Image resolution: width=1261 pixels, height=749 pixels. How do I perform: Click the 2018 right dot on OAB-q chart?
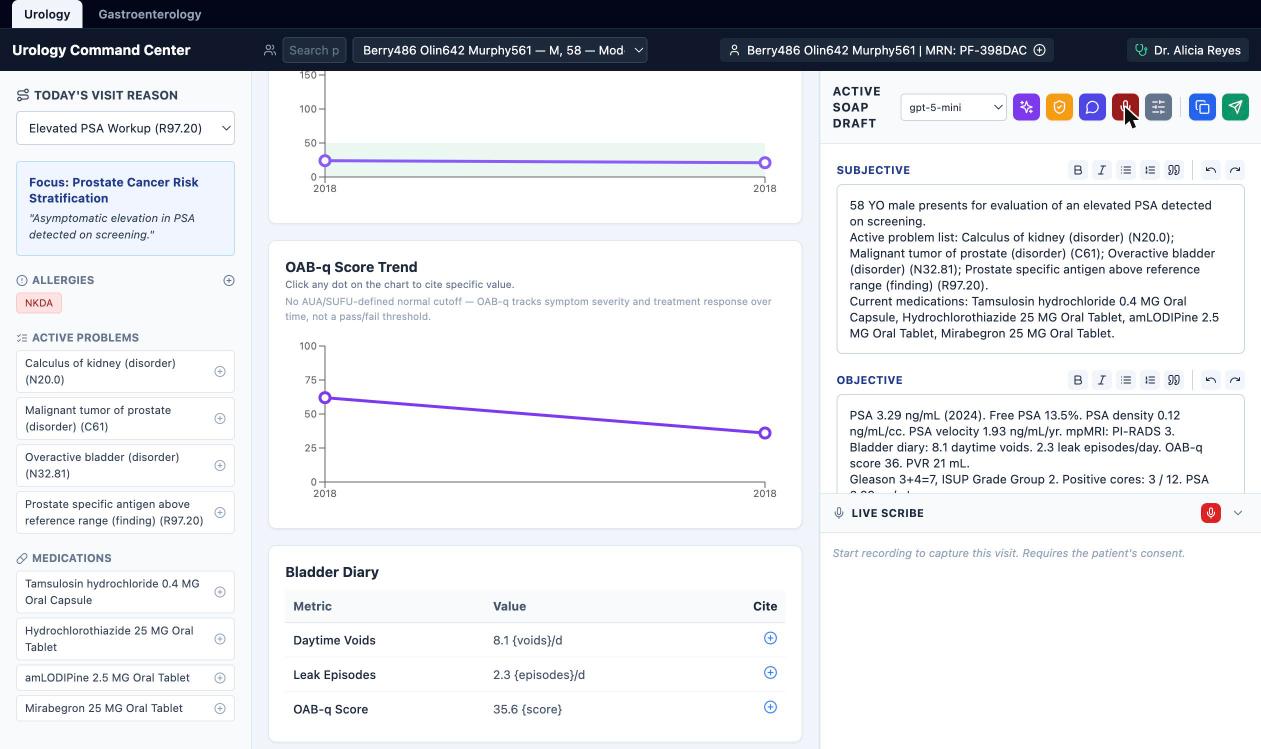tap(765, 433)
